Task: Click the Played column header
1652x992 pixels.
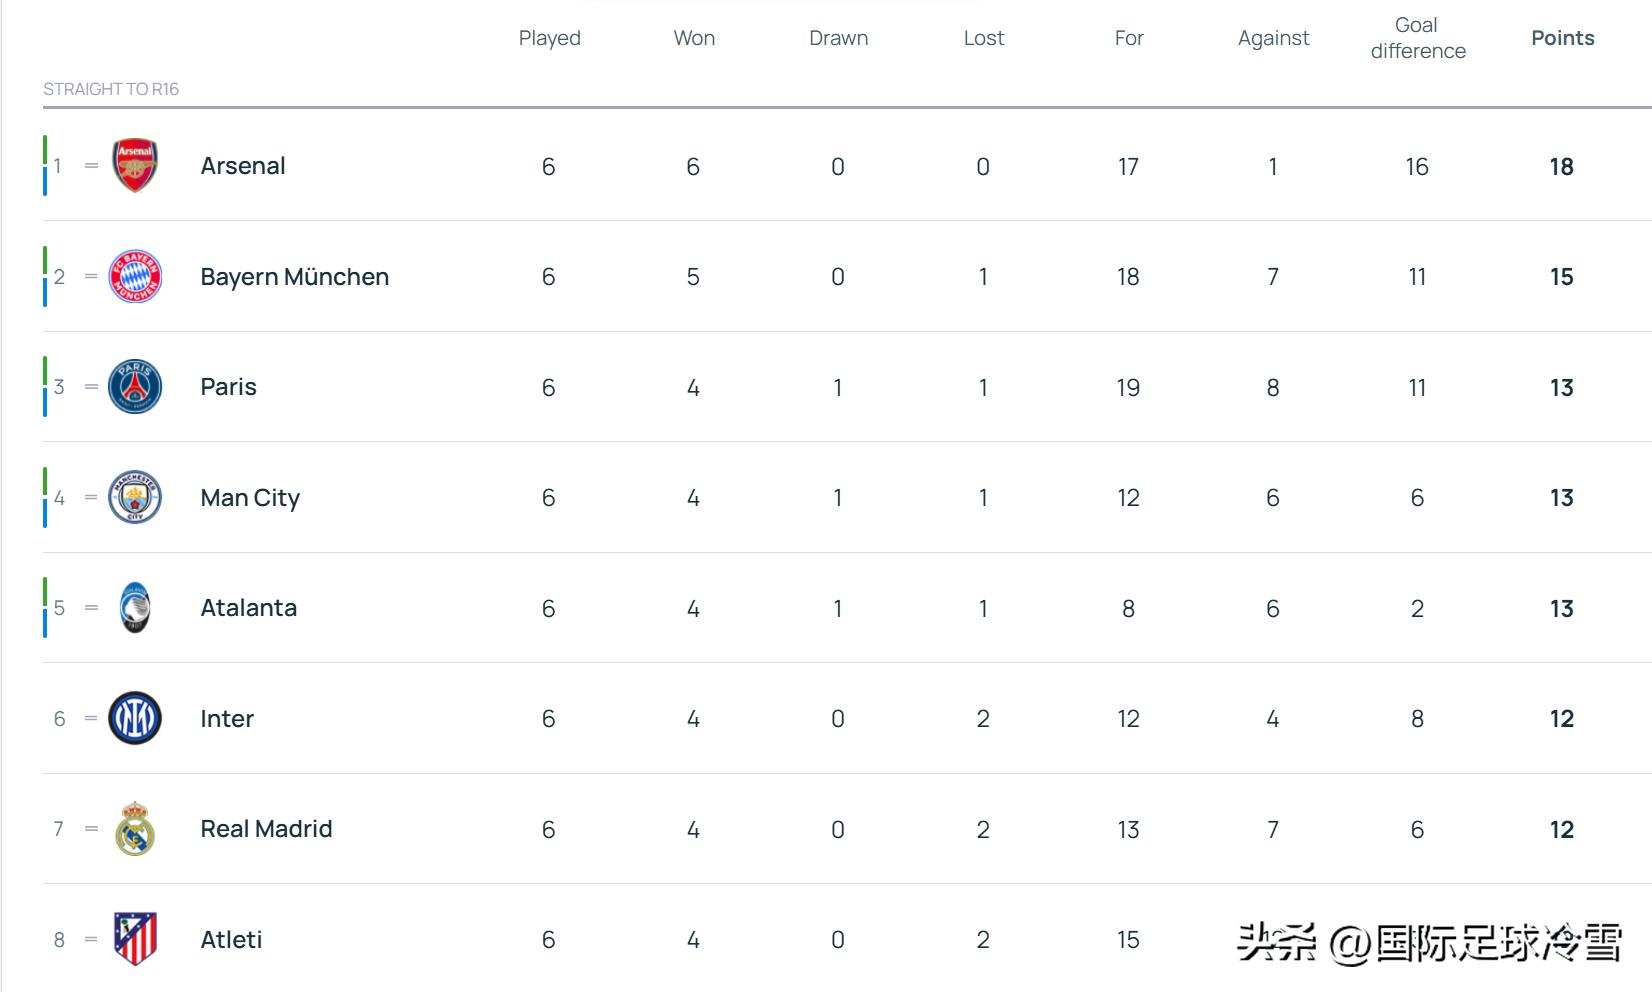Action: [x=549, y=38]
